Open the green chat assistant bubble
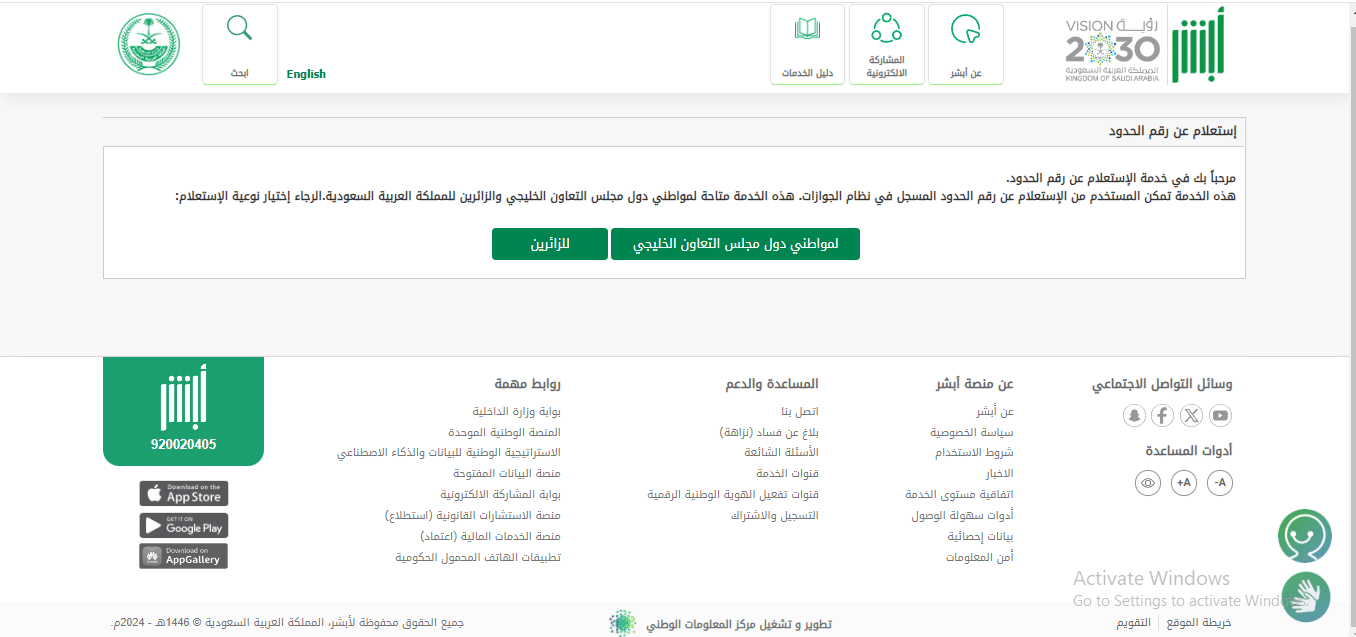The height and width of the screenshot is (637, 1356). click(x=1305, y=536)
